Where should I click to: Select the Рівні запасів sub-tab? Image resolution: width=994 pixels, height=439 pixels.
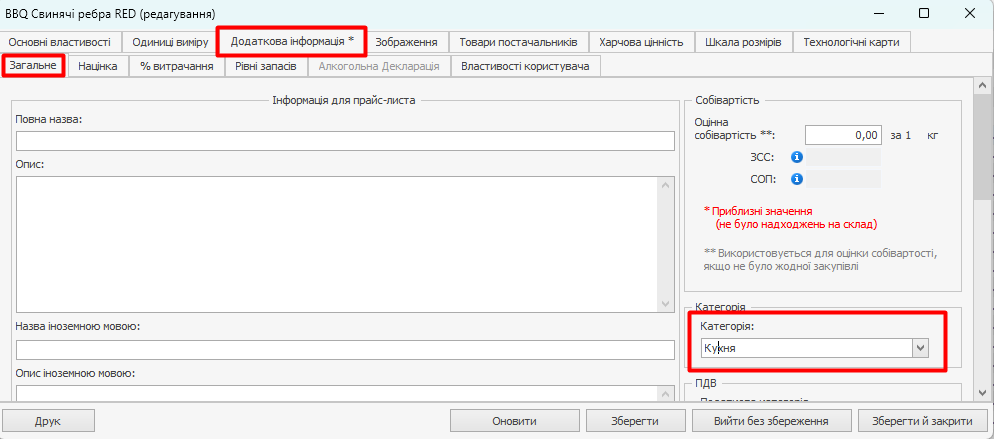click(265, 66)
